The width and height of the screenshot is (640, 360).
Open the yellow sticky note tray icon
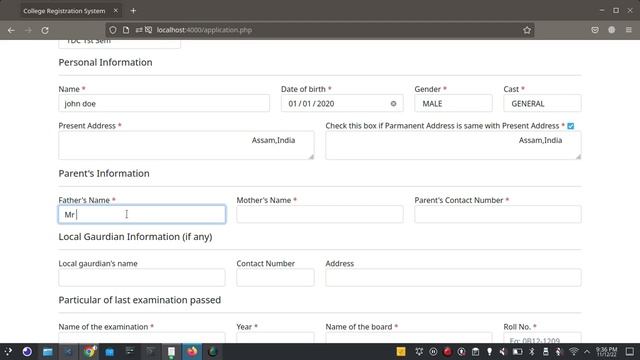coord(401,351)
